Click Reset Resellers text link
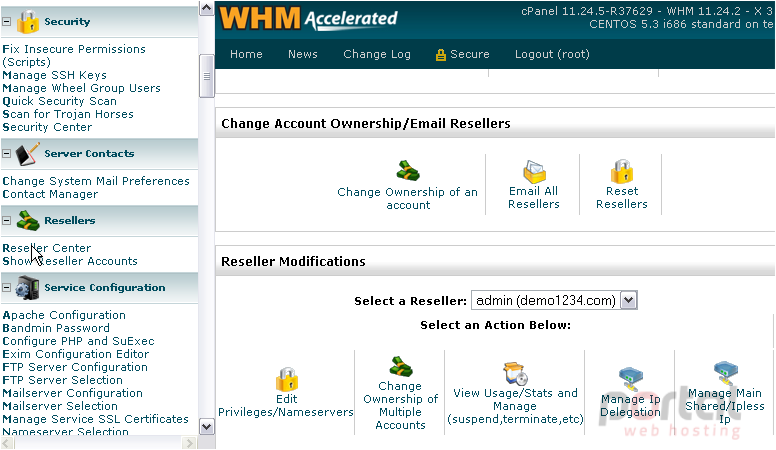The image size is (776, 450). pos(622,198)
